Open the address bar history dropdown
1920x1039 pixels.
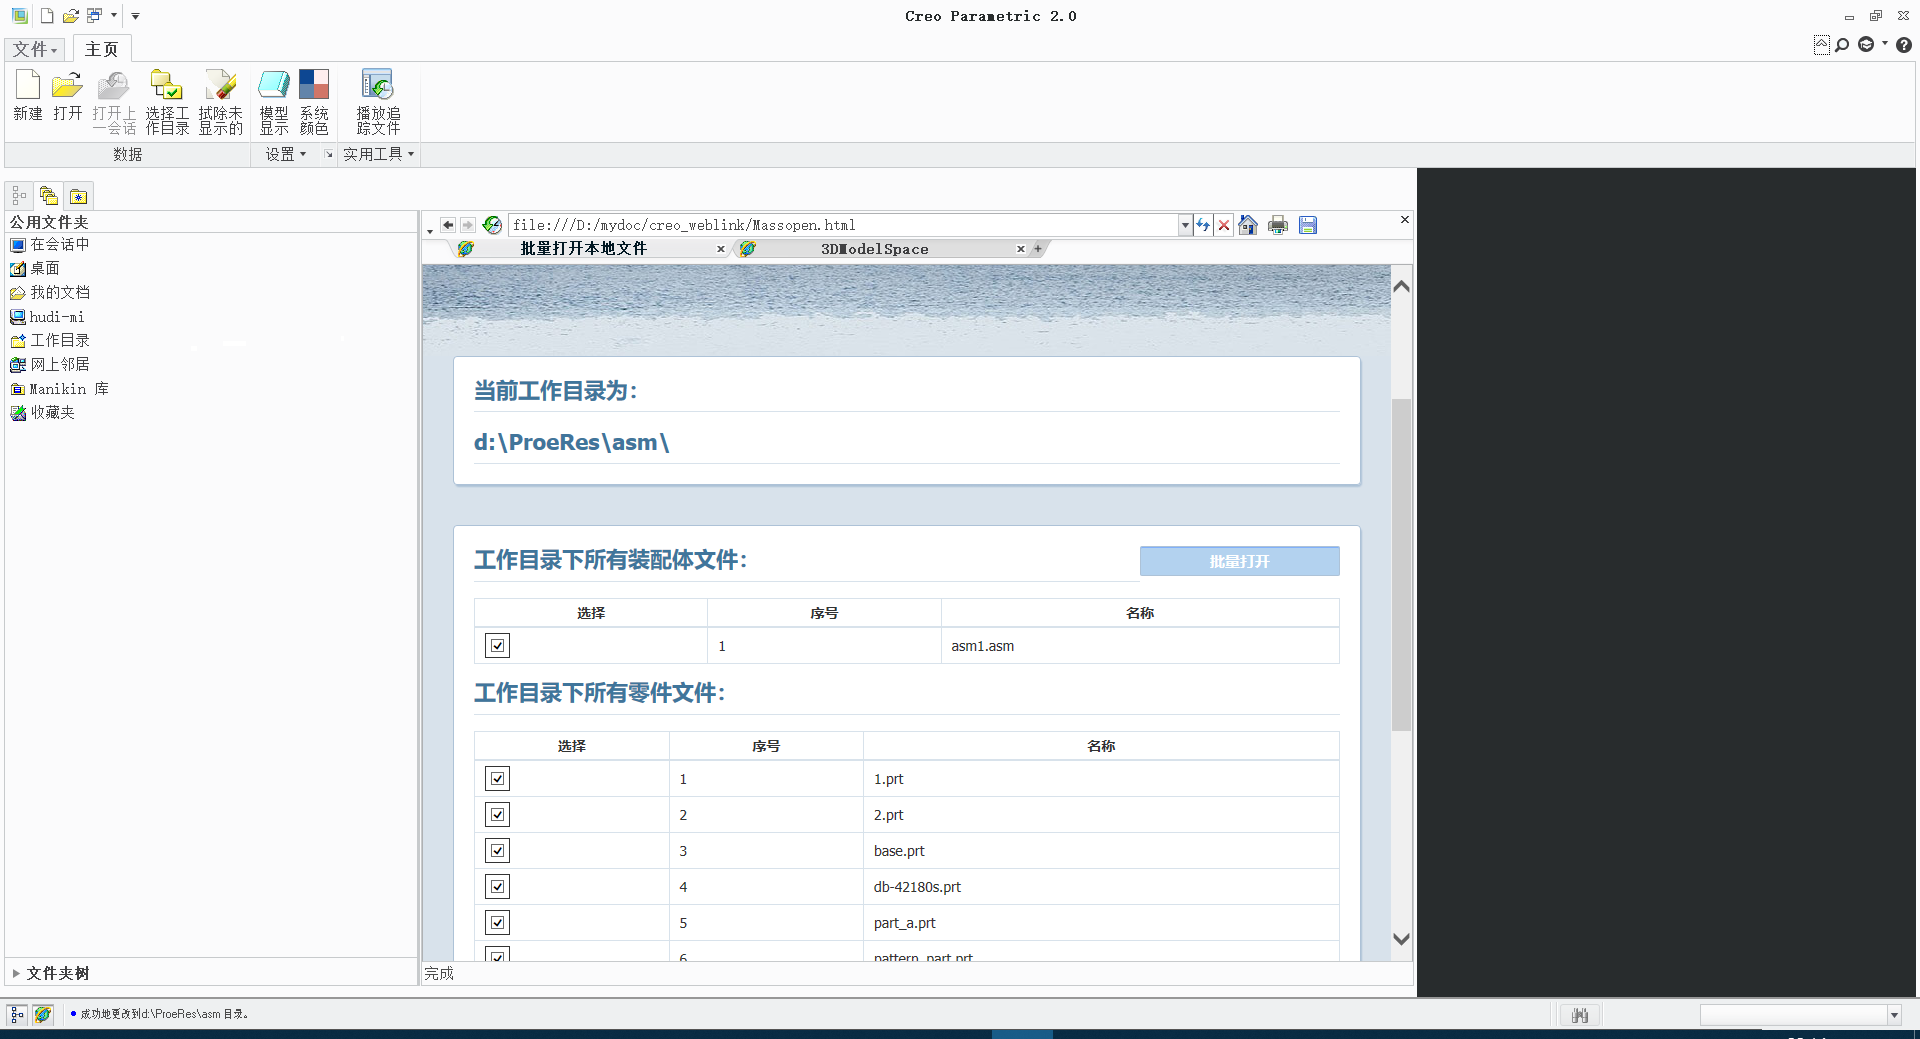click(x=1185, y=225)
